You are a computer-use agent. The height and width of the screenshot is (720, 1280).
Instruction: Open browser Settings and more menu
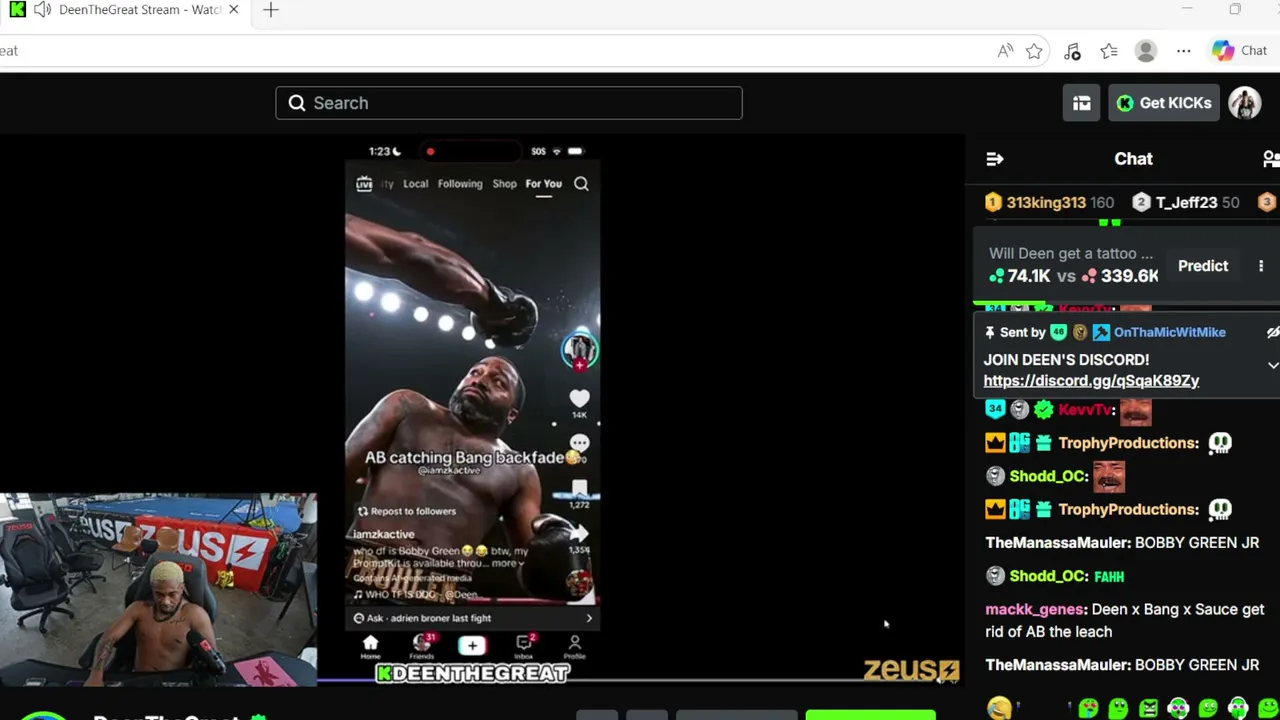pyautogui.click(x=1184, y=51)
